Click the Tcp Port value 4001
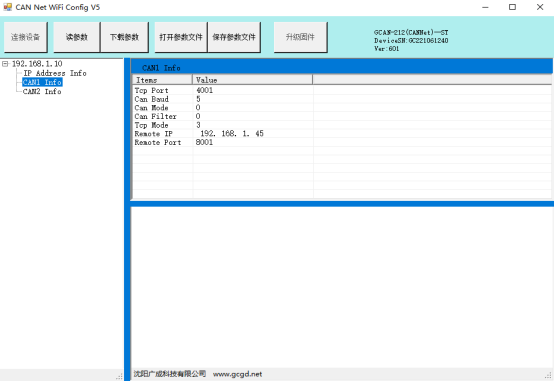This screenshot has height=382, width=554. (205, 90)
